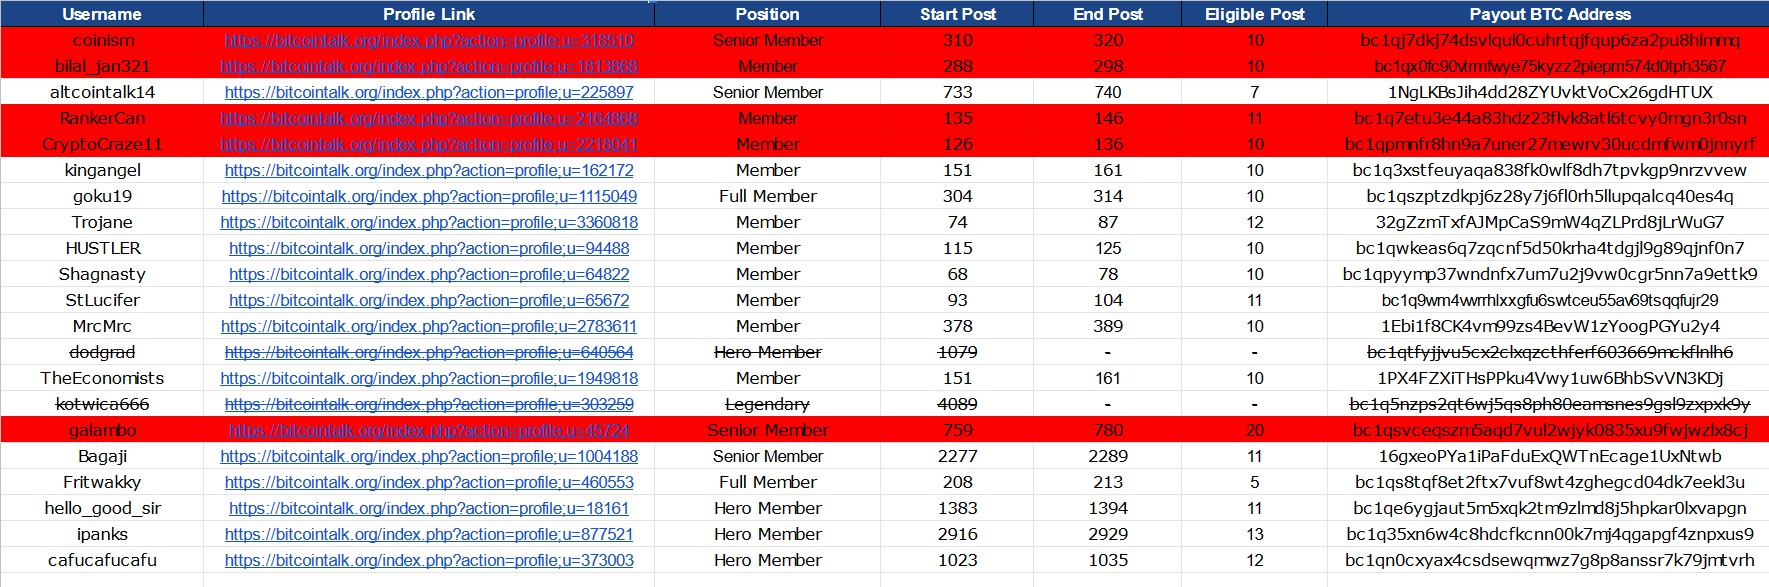Select the Username column header
The width and height of the screenshot is (1769, 587).
[102, 14]
